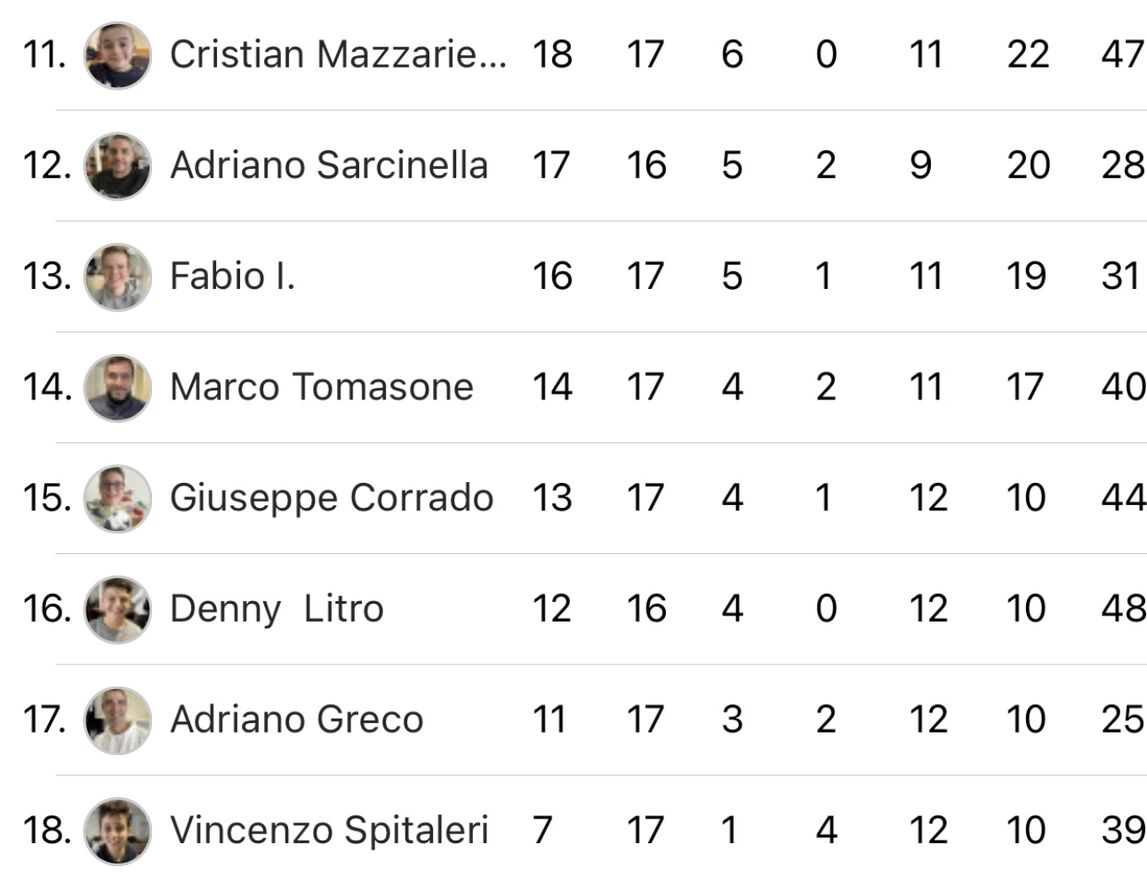The image size is (1147, 884).
Task: Click the Denny Litro name text
Action: click(x=276, y=609)
